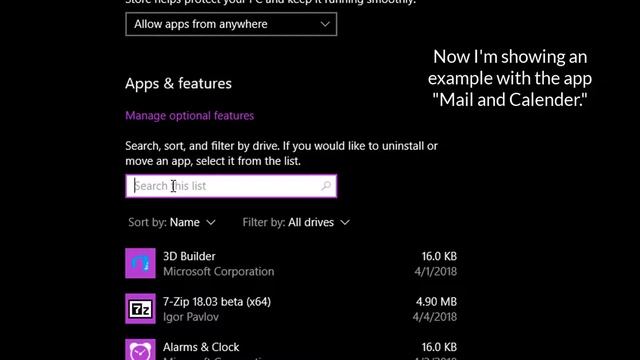Click the 4/1/2018 install date
This screenshot has height=360, width=640.
[x=436, y=271]
